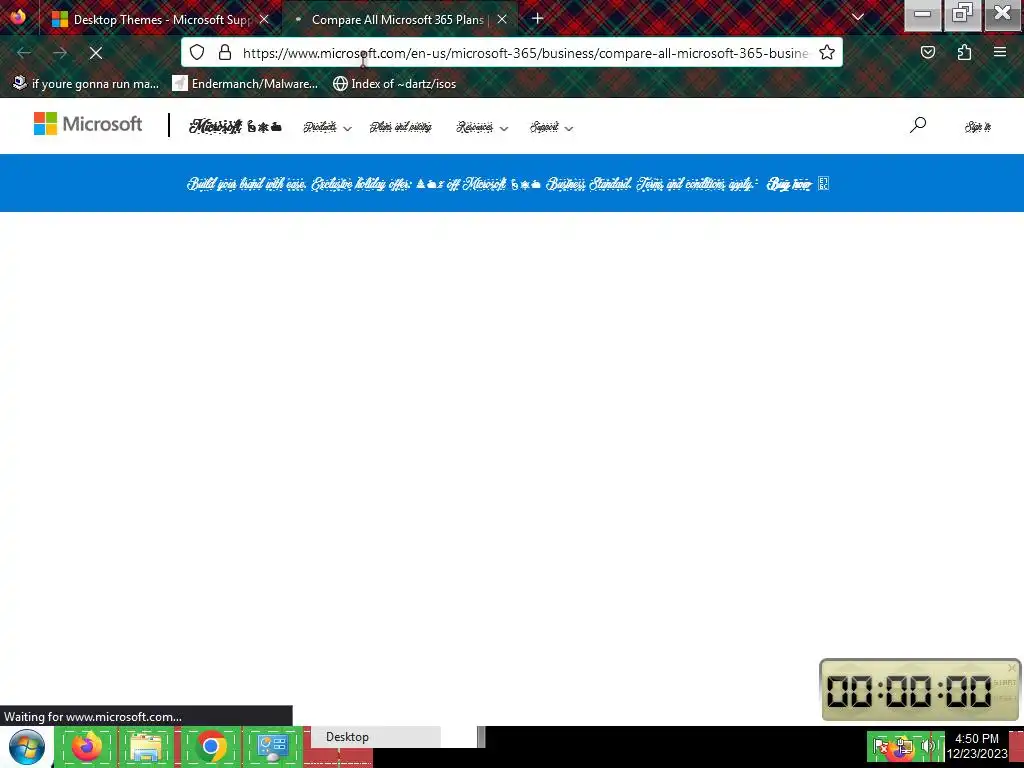
Task: Open the Save to Pocket button
Action: [928, 53]
